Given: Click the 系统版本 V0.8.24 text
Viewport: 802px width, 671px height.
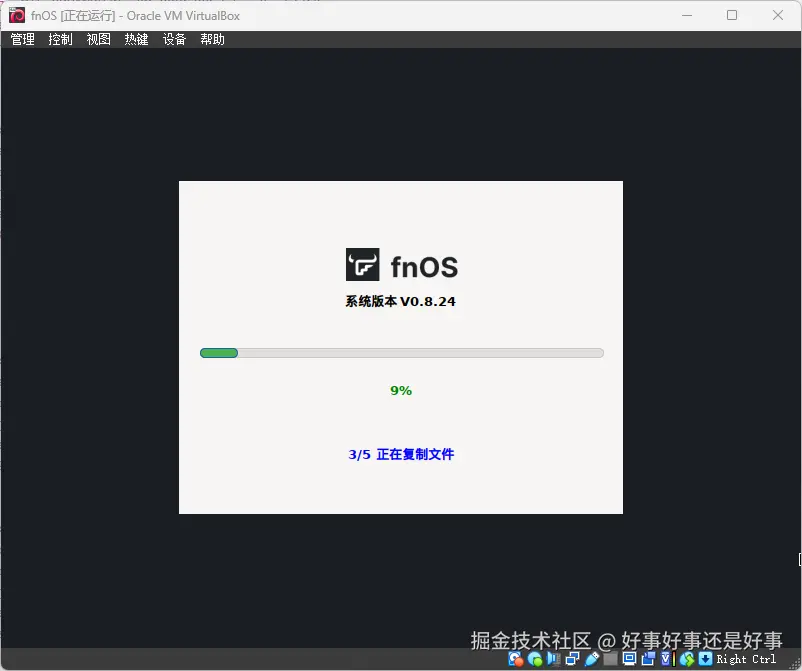Looking at the screenshot, I should click(x=400, y=302).
